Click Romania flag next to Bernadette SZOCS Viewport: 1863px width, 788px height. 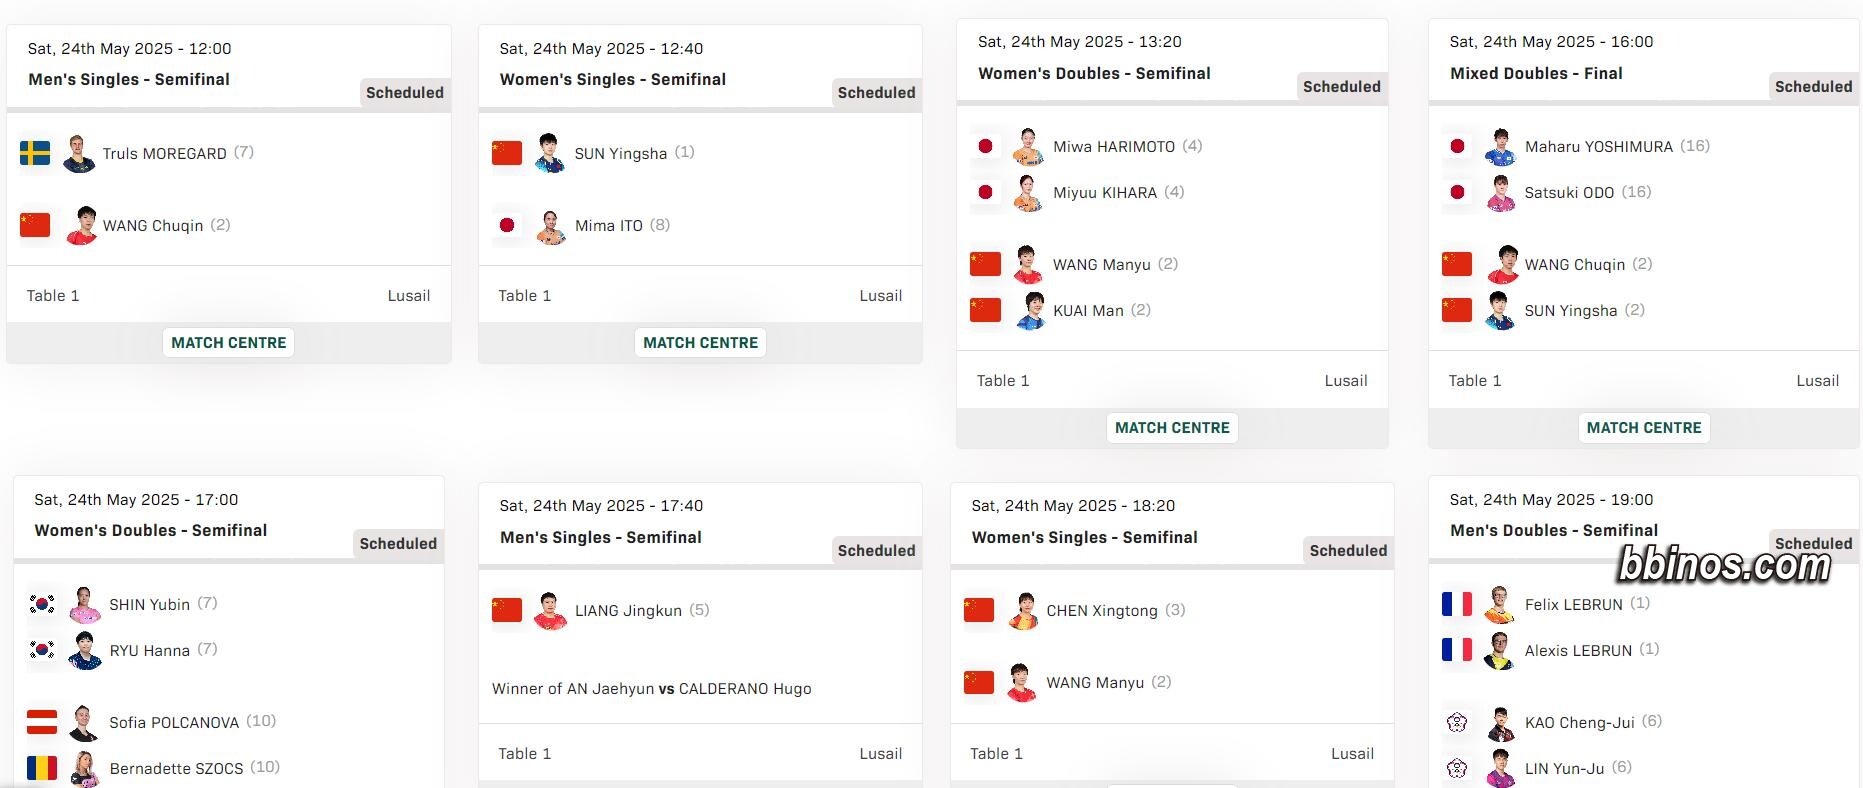[42, 768]
